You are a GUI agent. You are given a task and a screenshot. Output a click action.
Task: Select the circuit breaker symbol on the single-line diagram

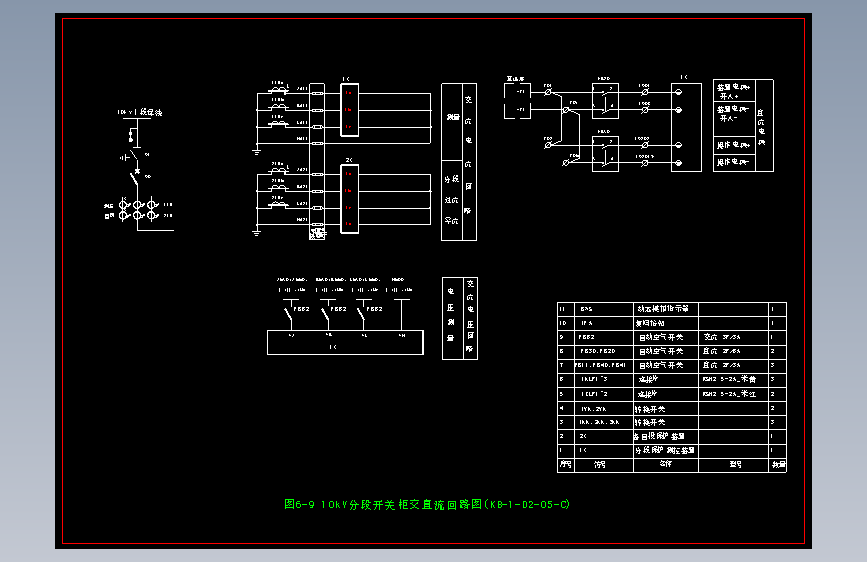(134, 178)
